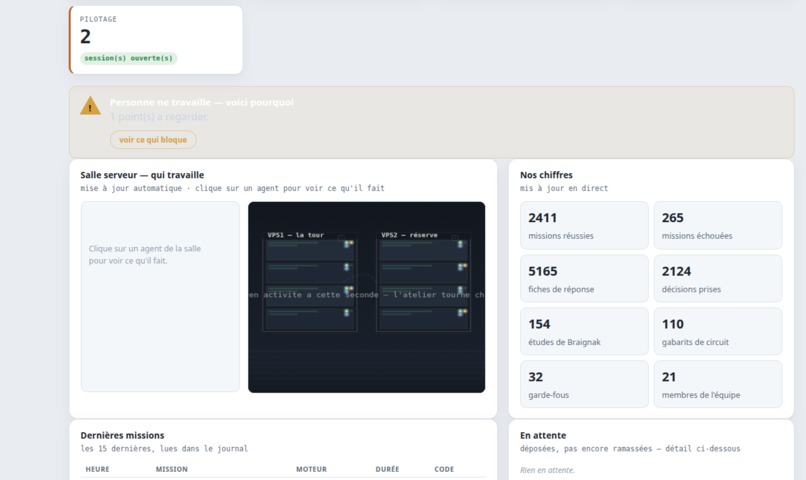Open the '110 gabarits de circuit' card
806x480 pixels.
pyautogui.click(x=718, y=331)
